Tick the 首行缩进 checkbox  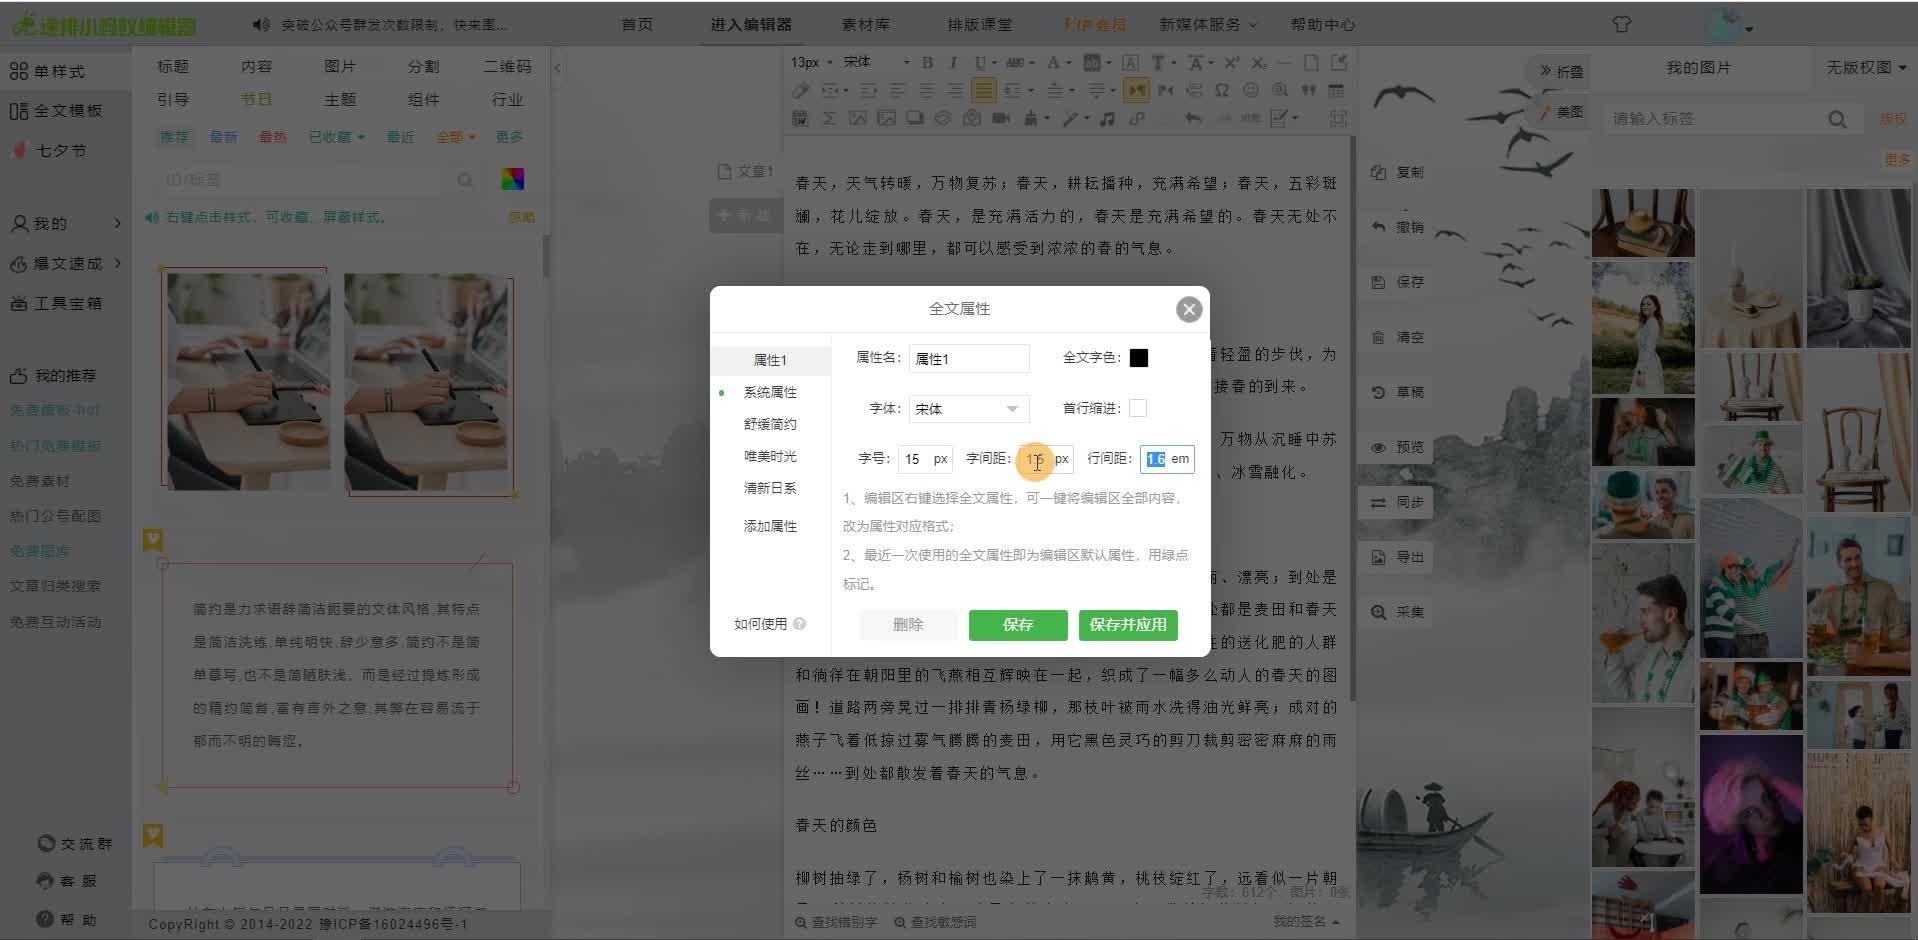pyautogui.click(x=1138, y=408)
